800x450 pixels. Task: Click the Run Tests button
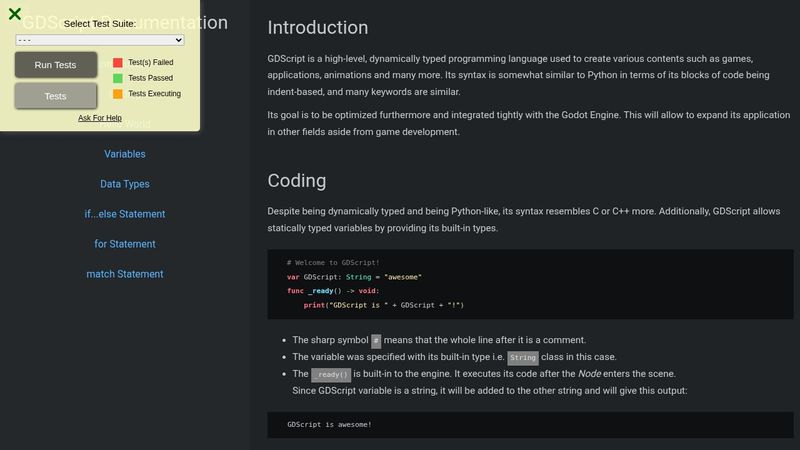[x=55, y=65]
